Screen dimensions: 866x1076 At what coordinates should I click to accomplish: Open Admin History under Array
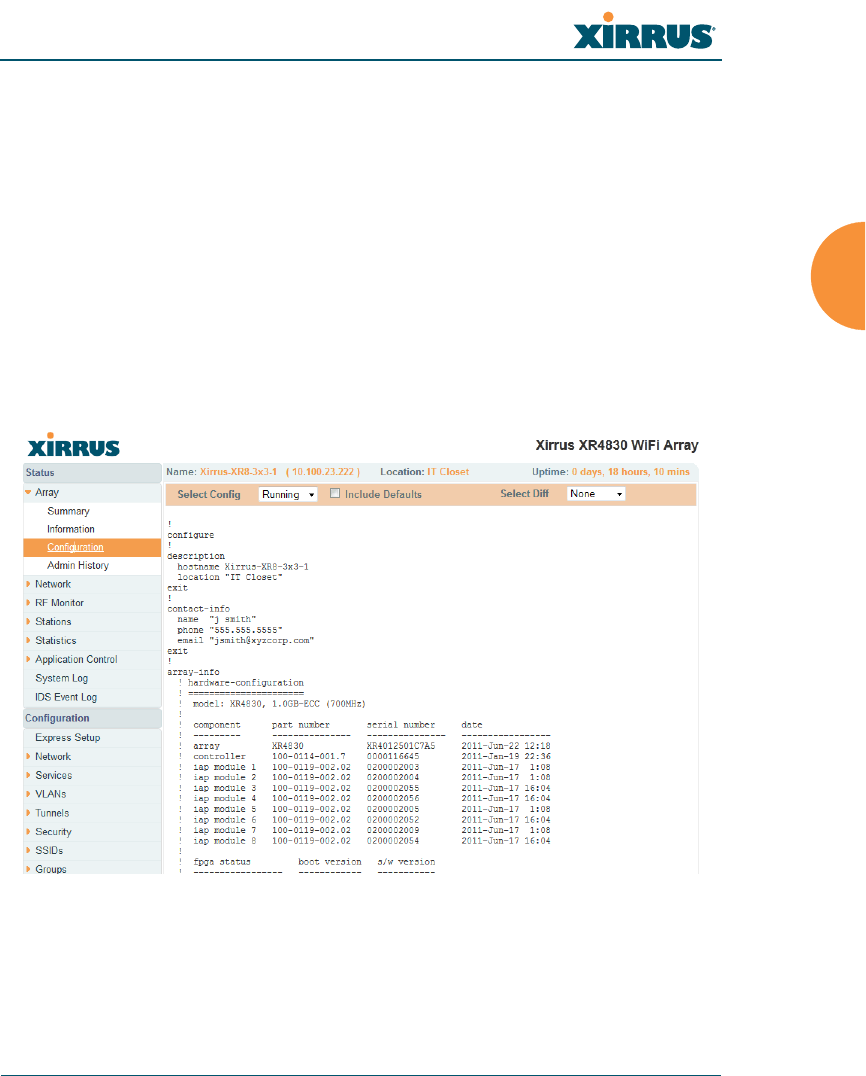pyautogui.click(x=78, y=565)
